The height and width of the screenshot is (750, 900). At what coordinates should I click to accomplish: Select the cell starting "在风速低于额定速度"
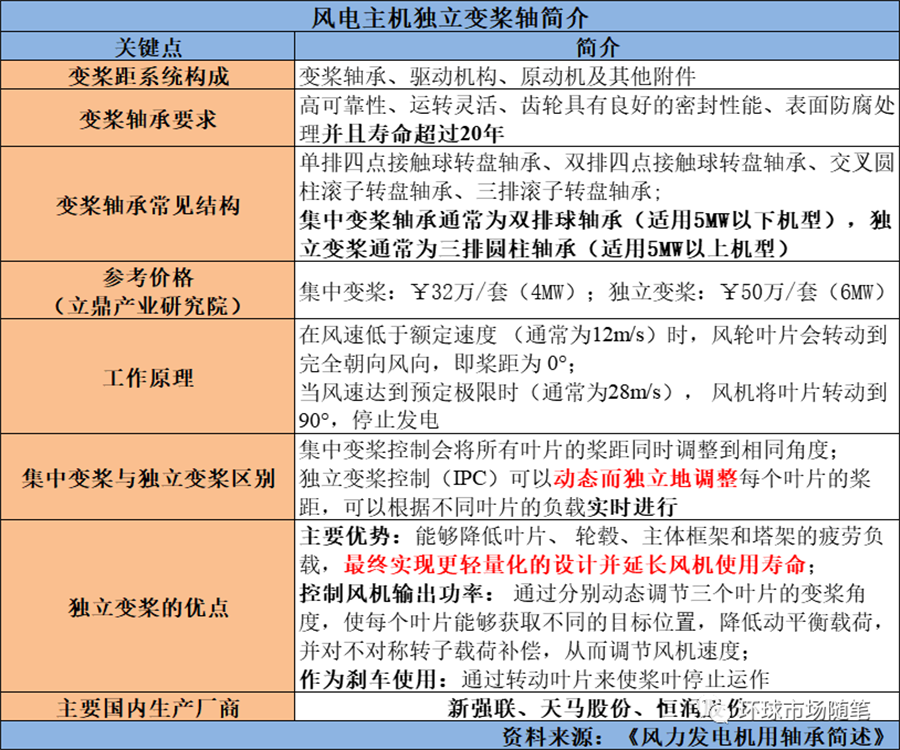tap(597, 376)
